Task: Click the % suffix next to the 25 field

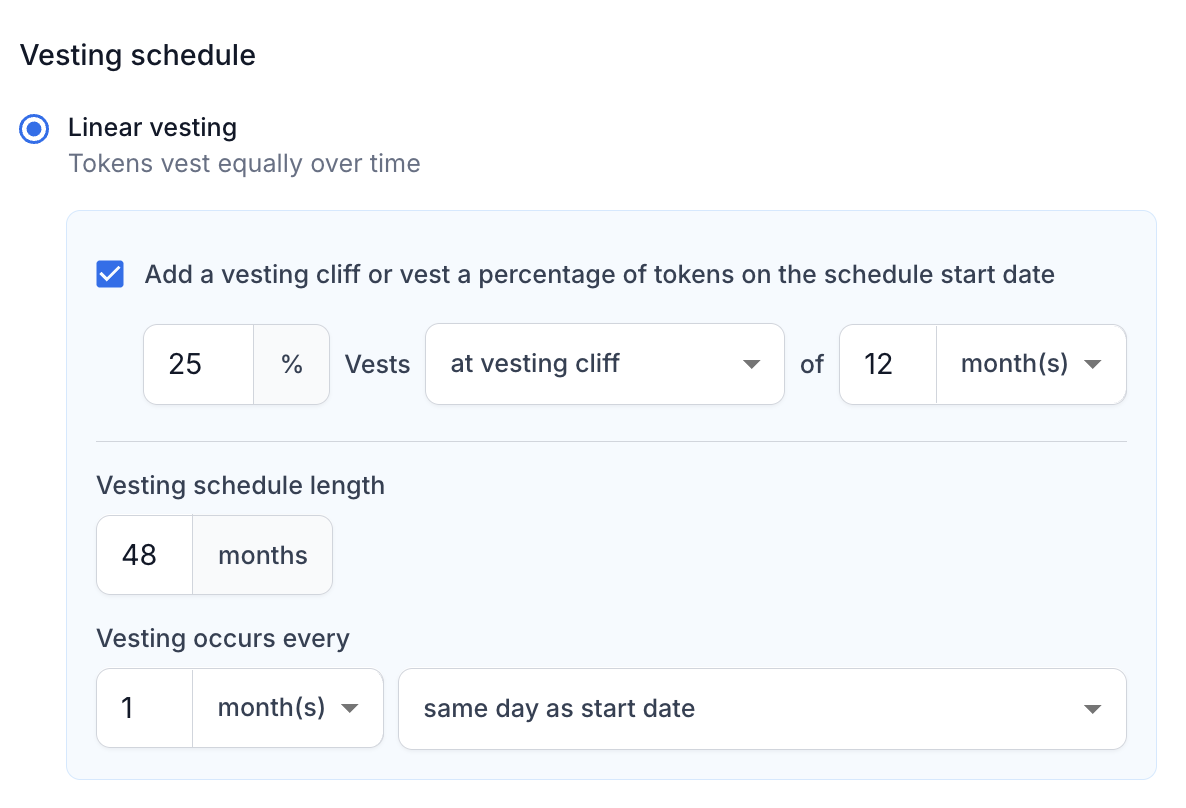Action: tap(292, 365)
